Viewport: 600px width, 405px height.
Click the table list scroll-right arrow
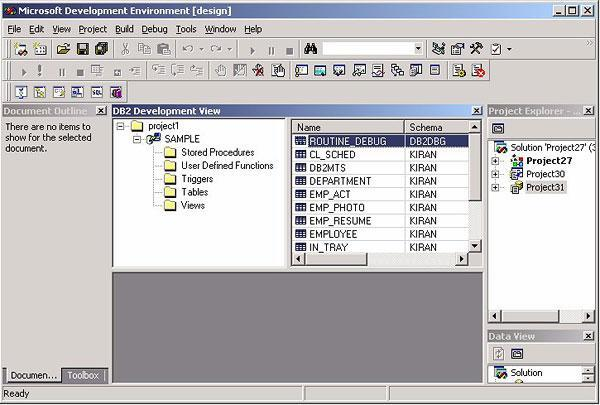point(462,259)
